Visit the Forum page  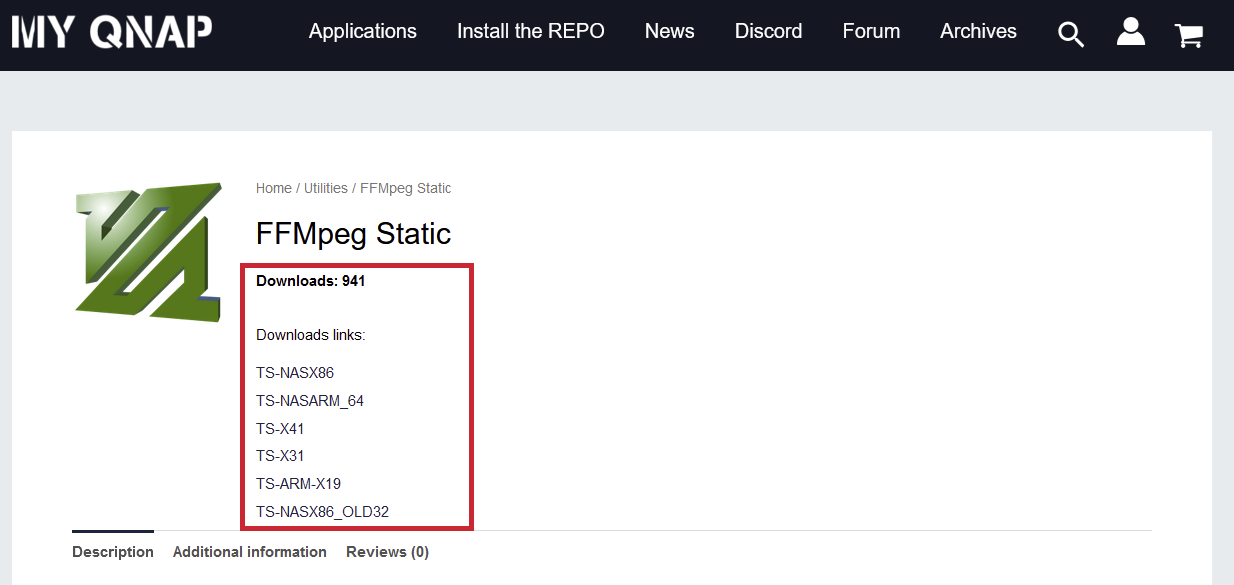[871, 31]
